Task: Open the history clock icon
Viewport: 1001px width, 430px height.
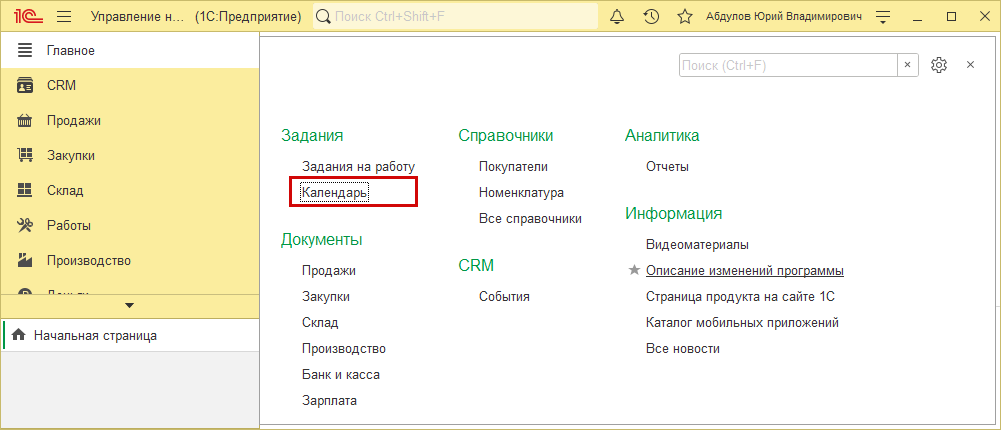Action: tap(651, 17)
